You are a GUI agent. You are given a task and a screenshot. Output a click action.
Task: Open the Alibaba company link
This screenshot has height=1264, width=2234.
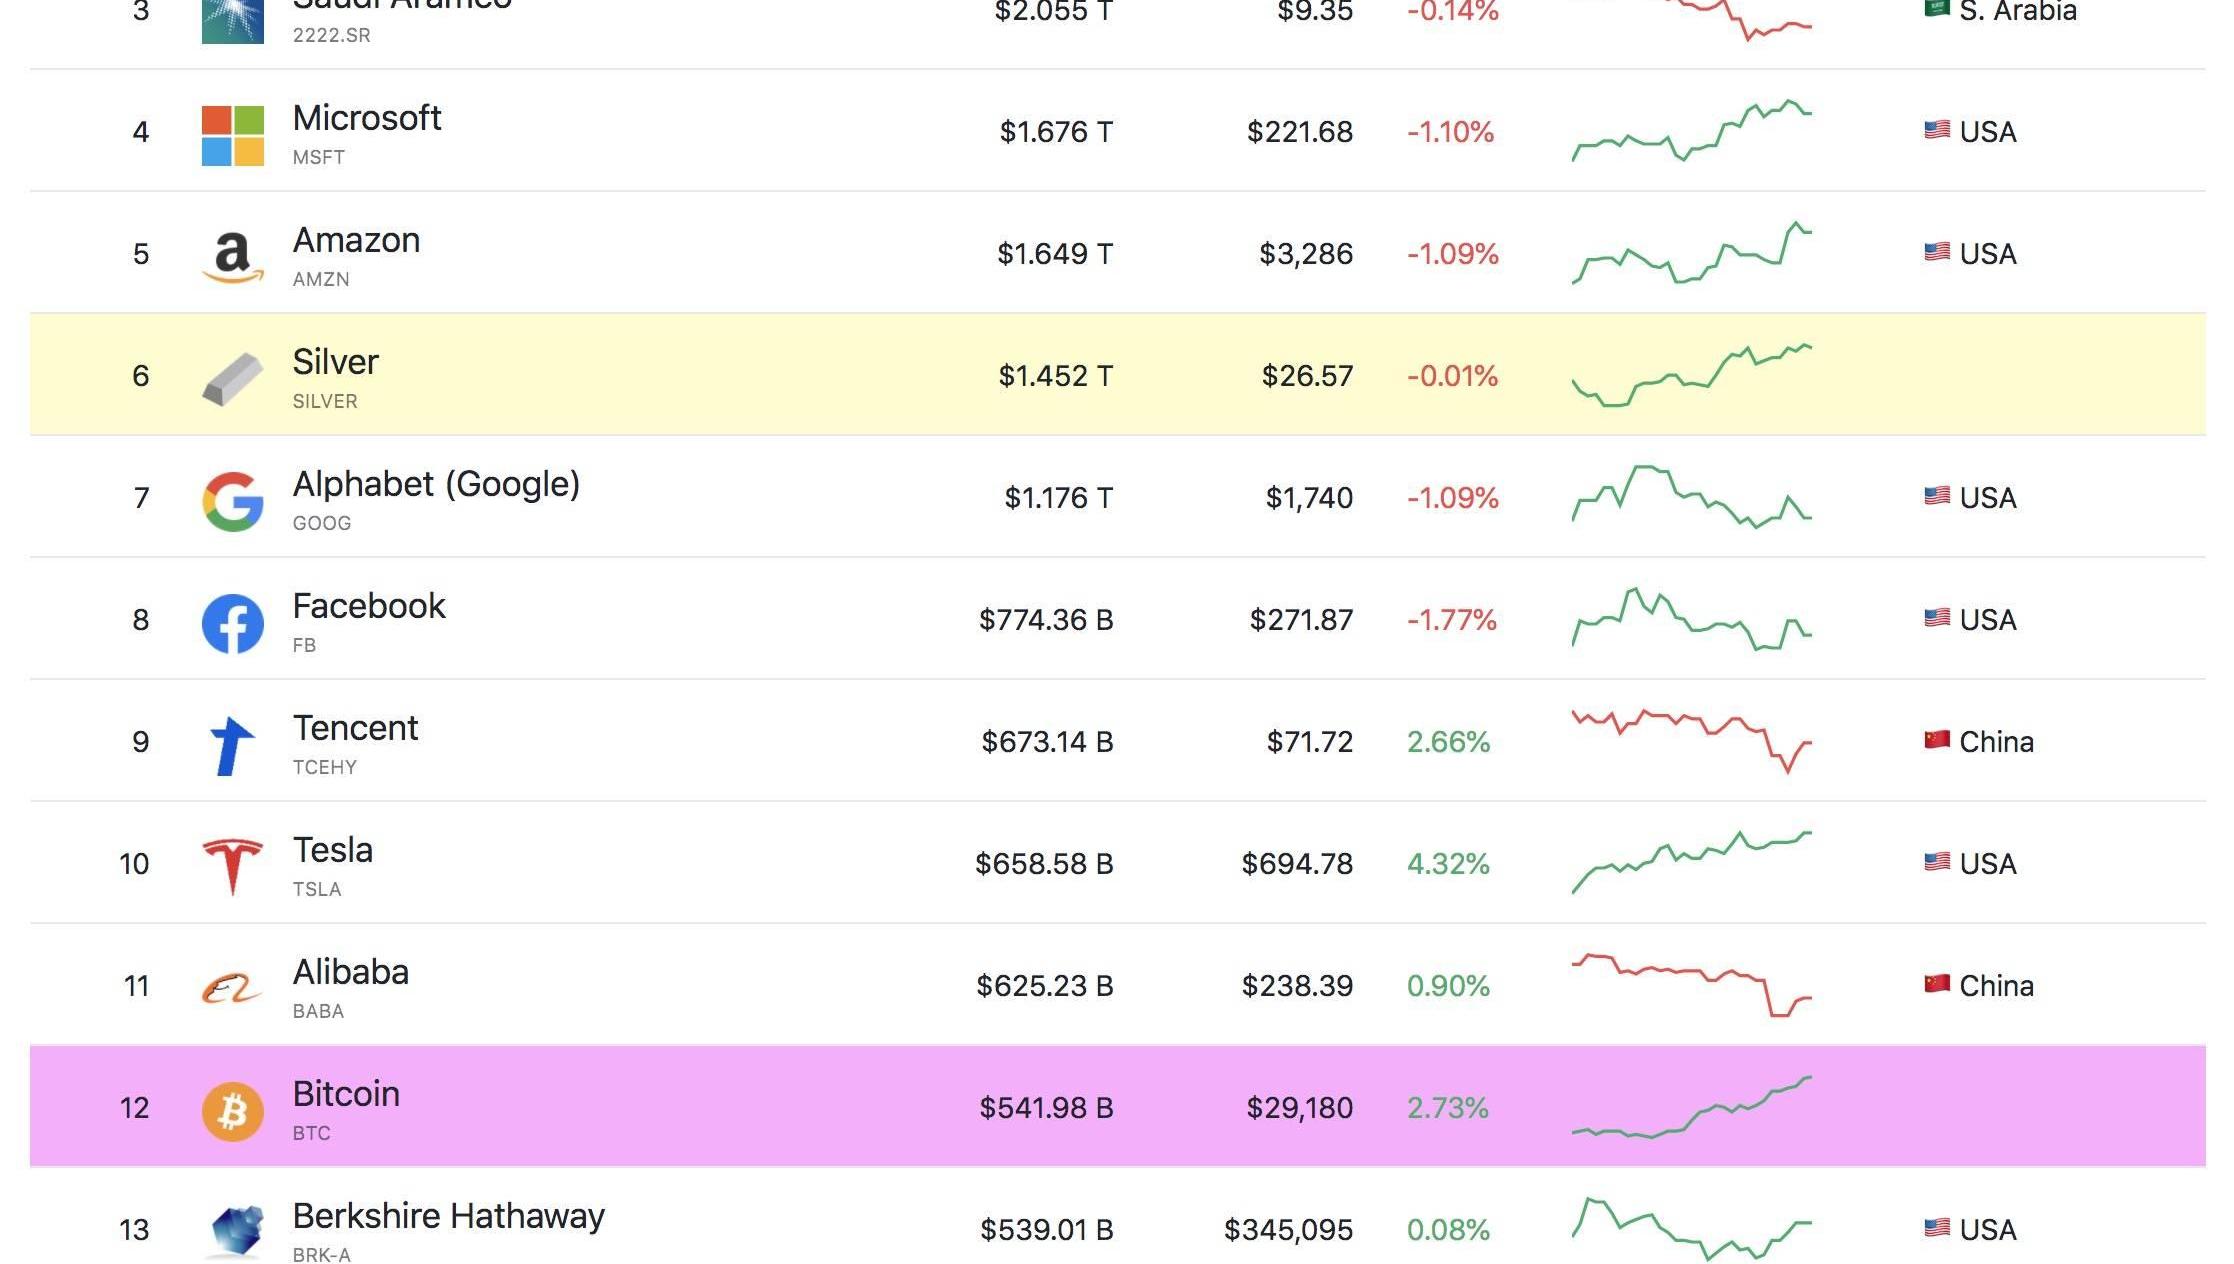(x=350, y=972)
